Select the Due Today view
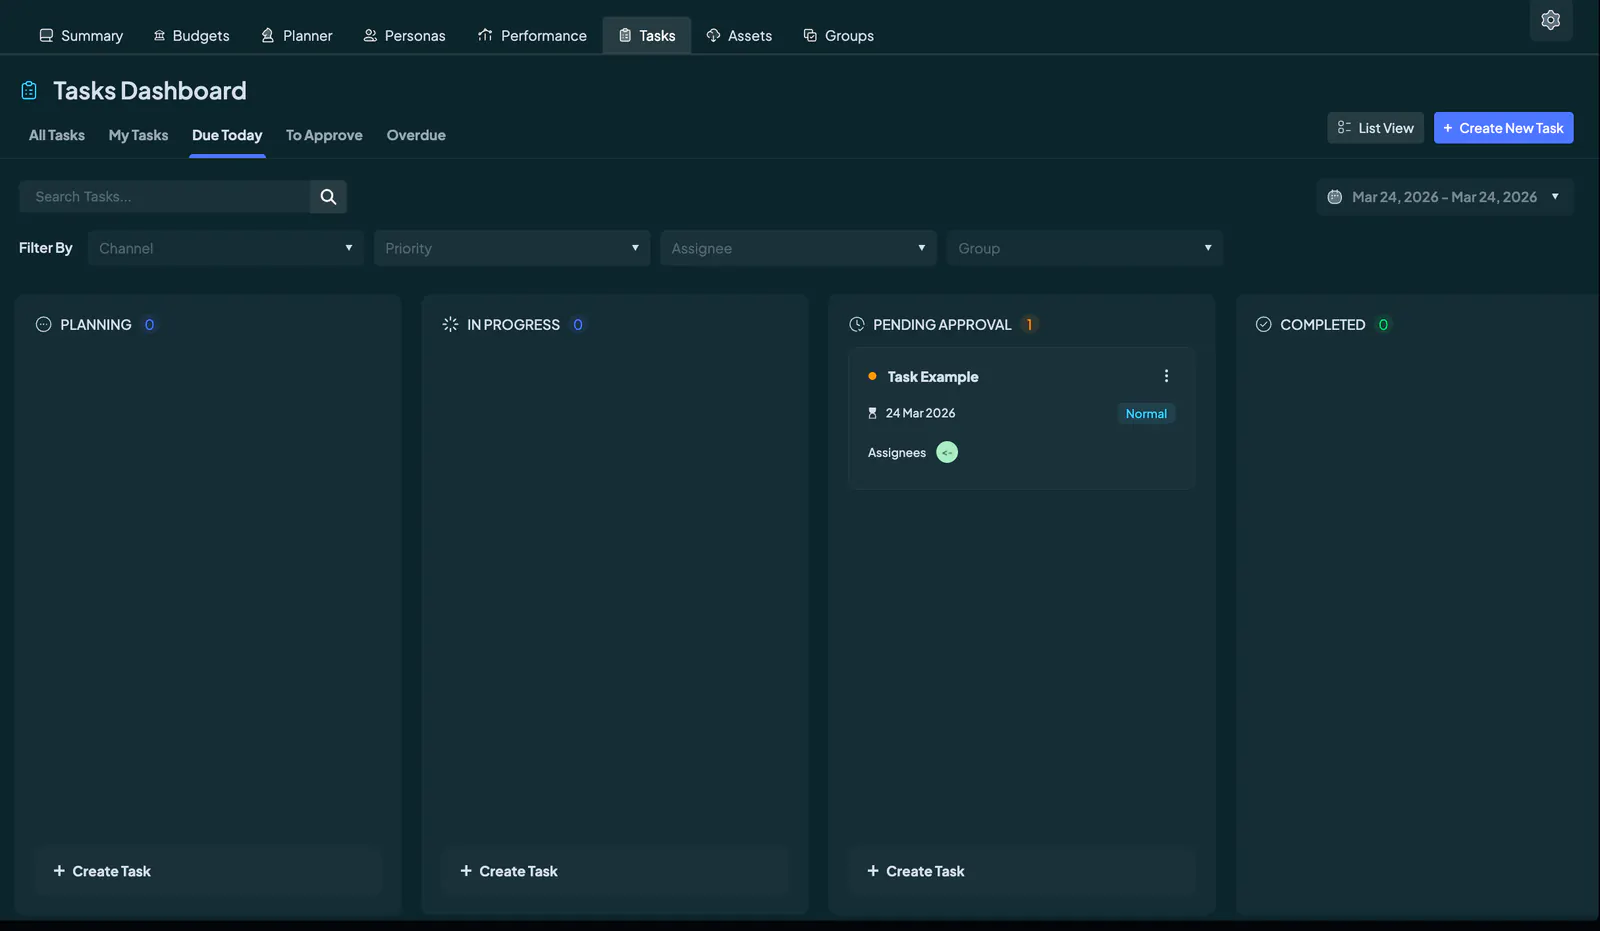This screenshot has width=1600, height=931. click(227, 135)
